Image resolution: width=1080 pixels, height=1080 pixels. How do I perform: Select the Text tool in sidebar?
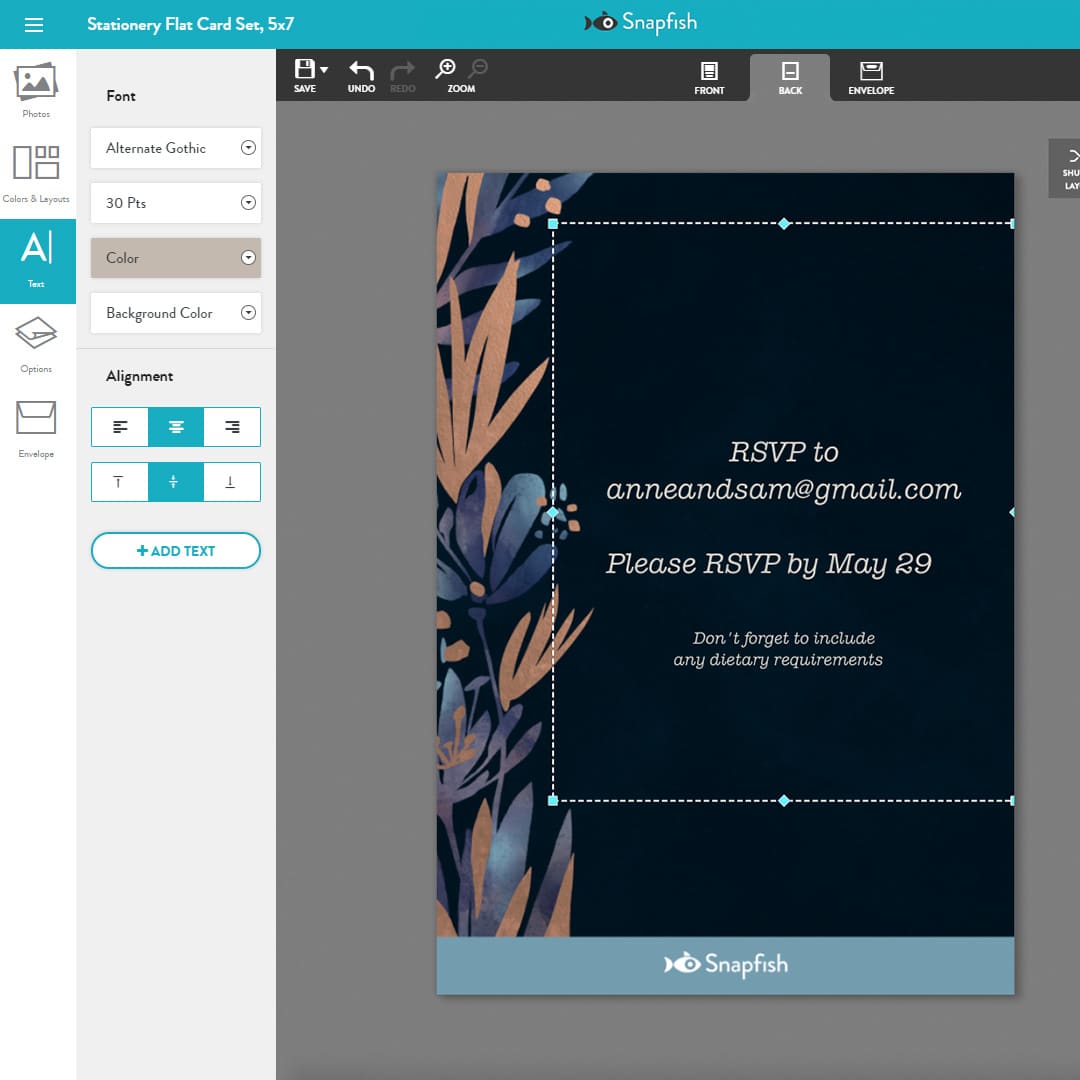(x=37, y=260)
